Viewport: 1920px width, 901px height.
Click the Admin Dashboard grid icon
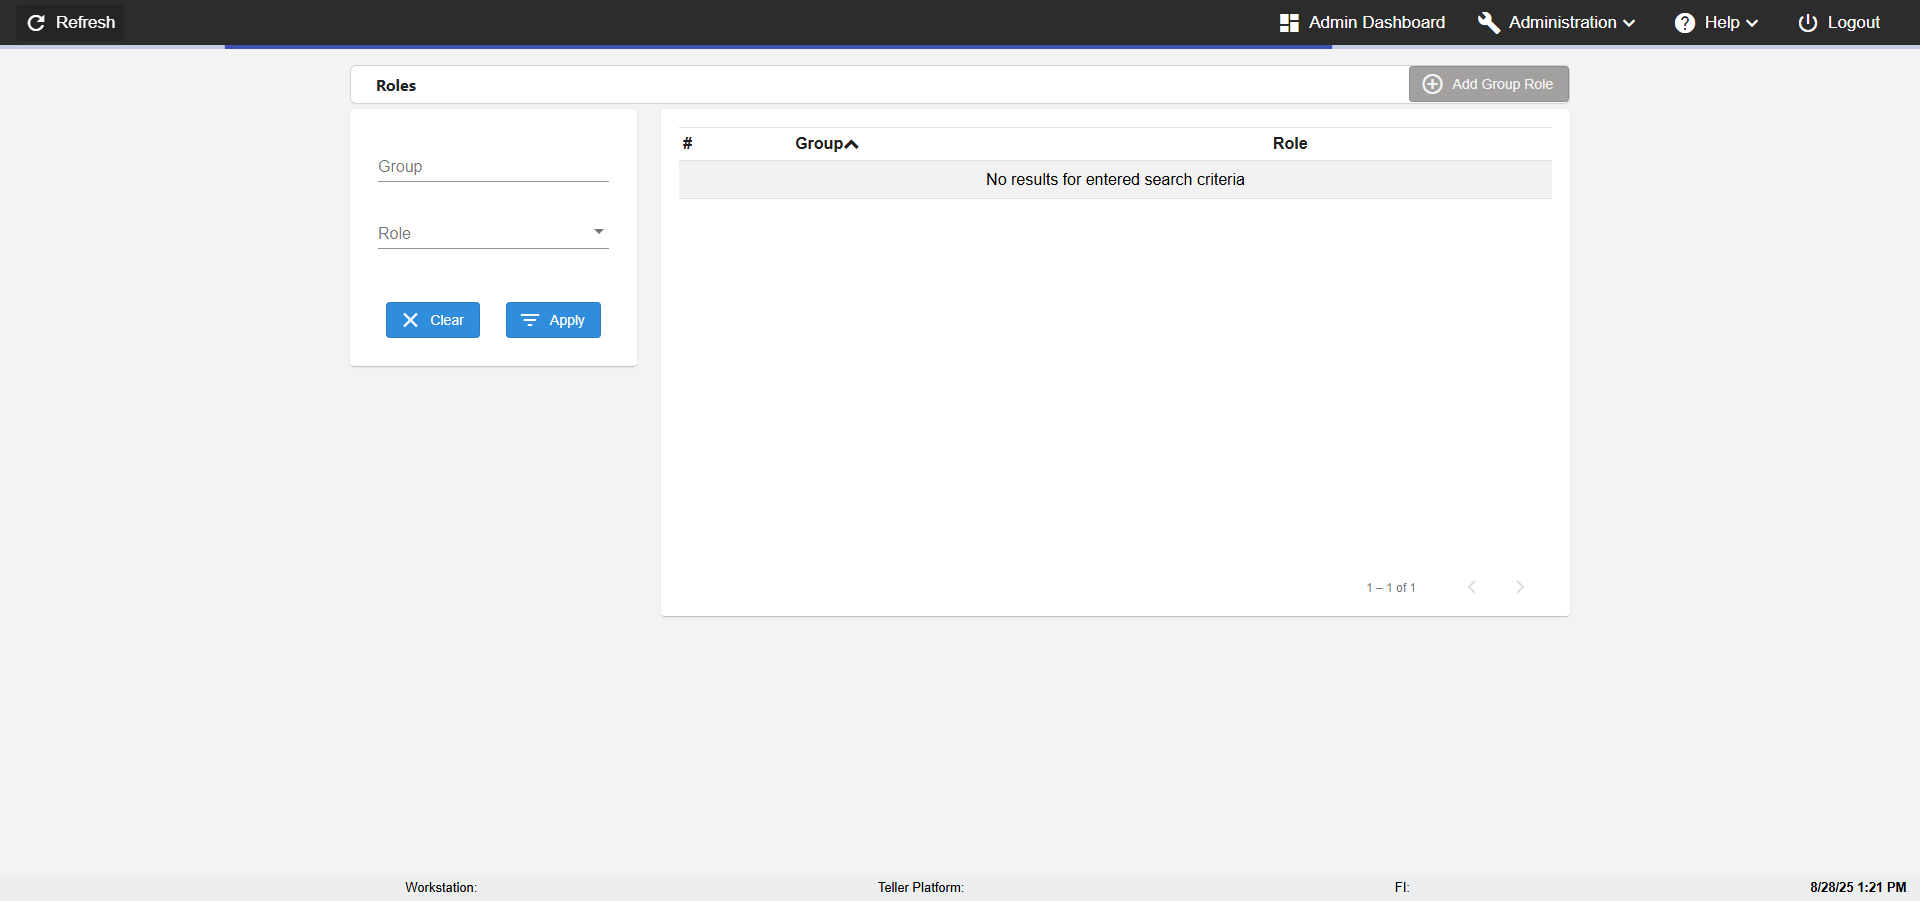click(x=1289, y=23)
